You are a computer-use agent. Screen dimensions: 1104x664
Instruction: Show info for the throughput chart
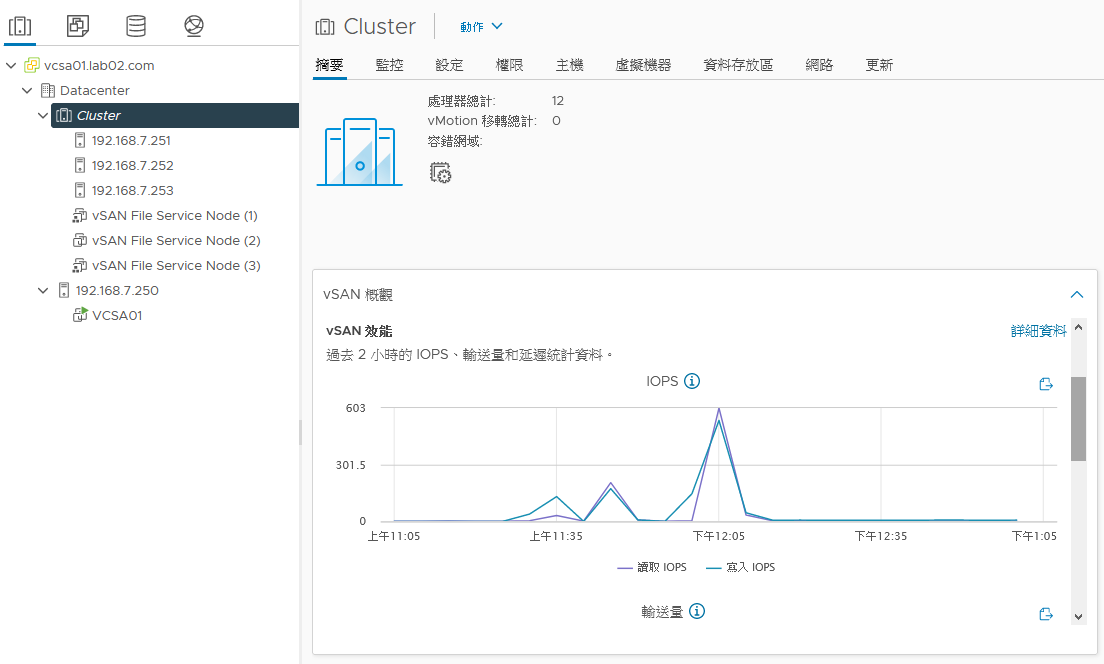pyautogui.click(x=697, y=611)
